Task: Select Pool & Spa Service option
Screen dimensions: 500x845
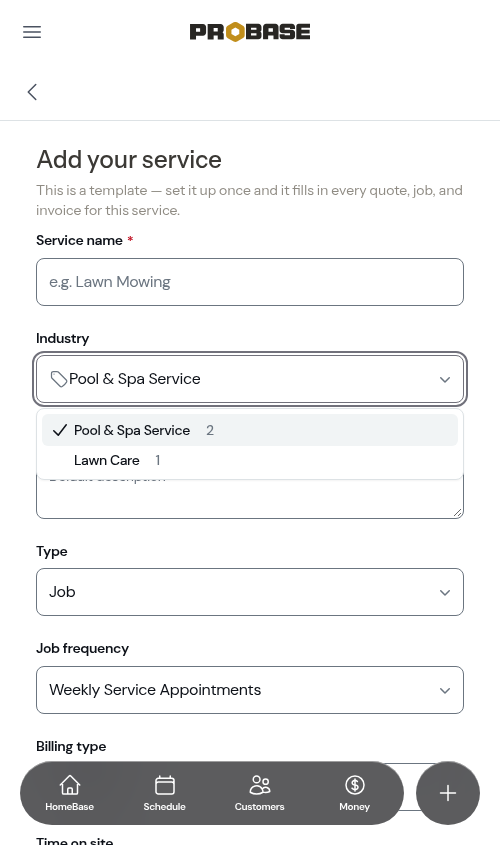Action: 250,430
